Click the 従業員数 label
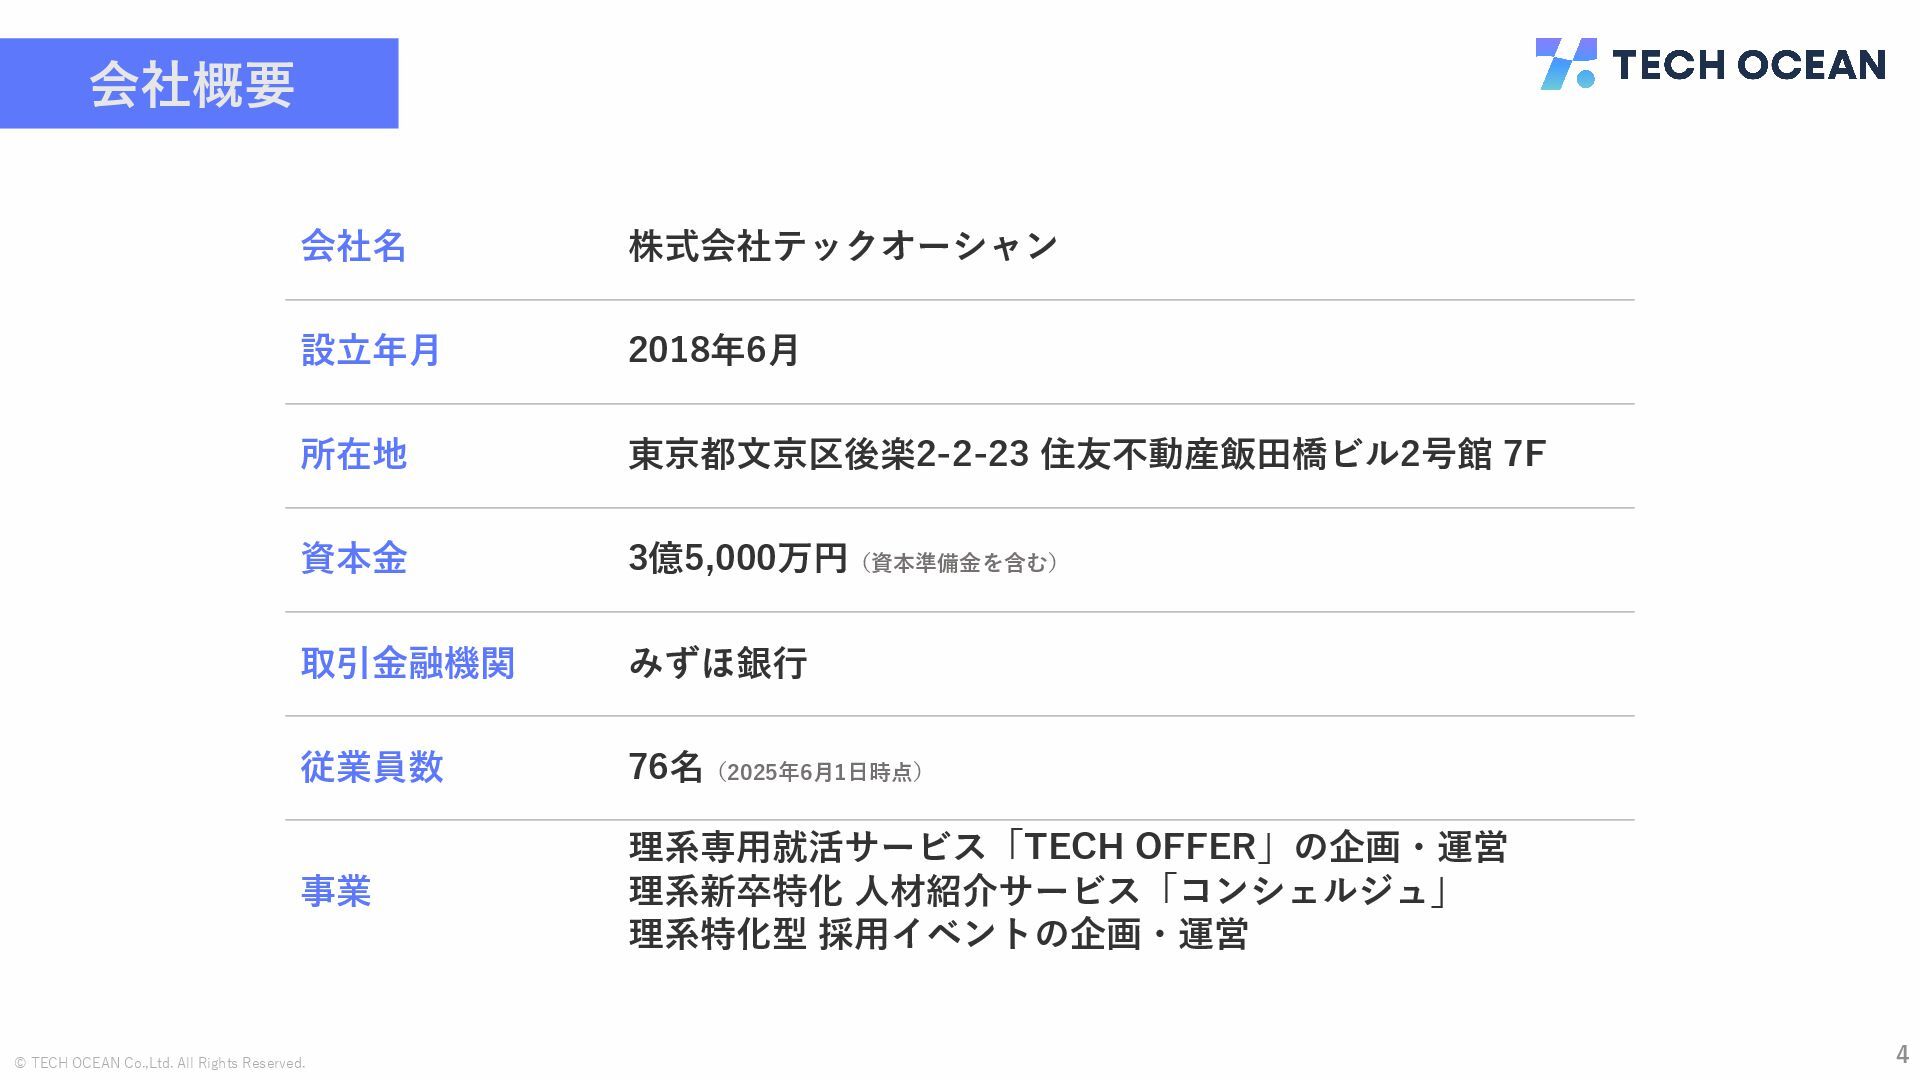The width and height of the screenshot is (1920, 1080). (x=371, y=767)
